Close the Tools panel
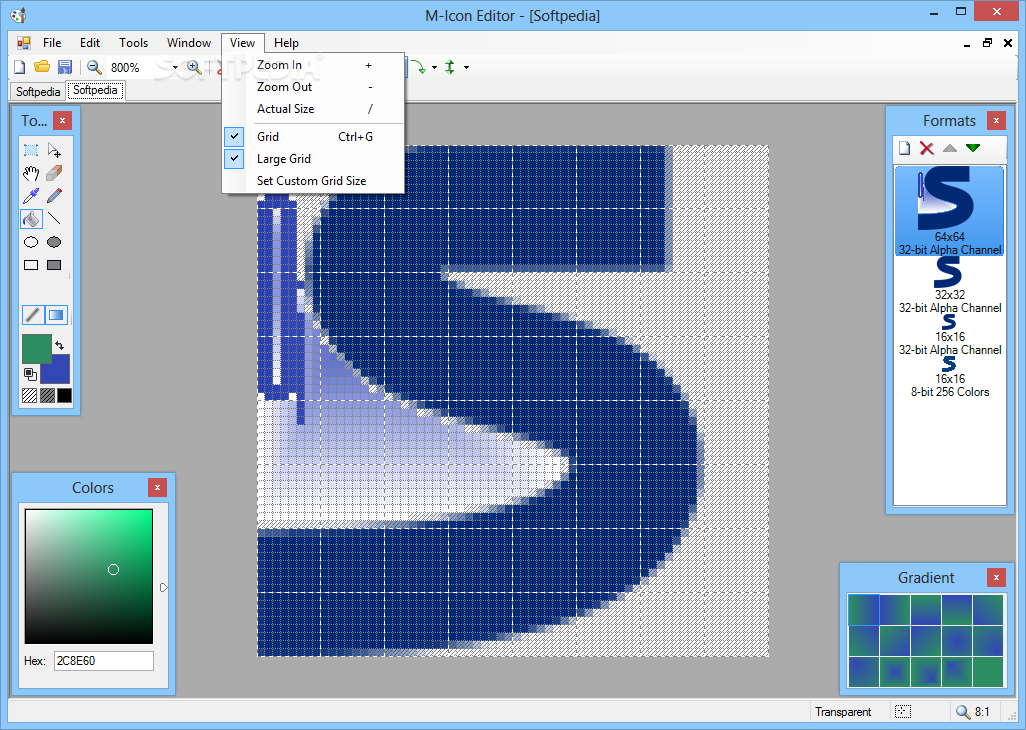 [62, 120]
